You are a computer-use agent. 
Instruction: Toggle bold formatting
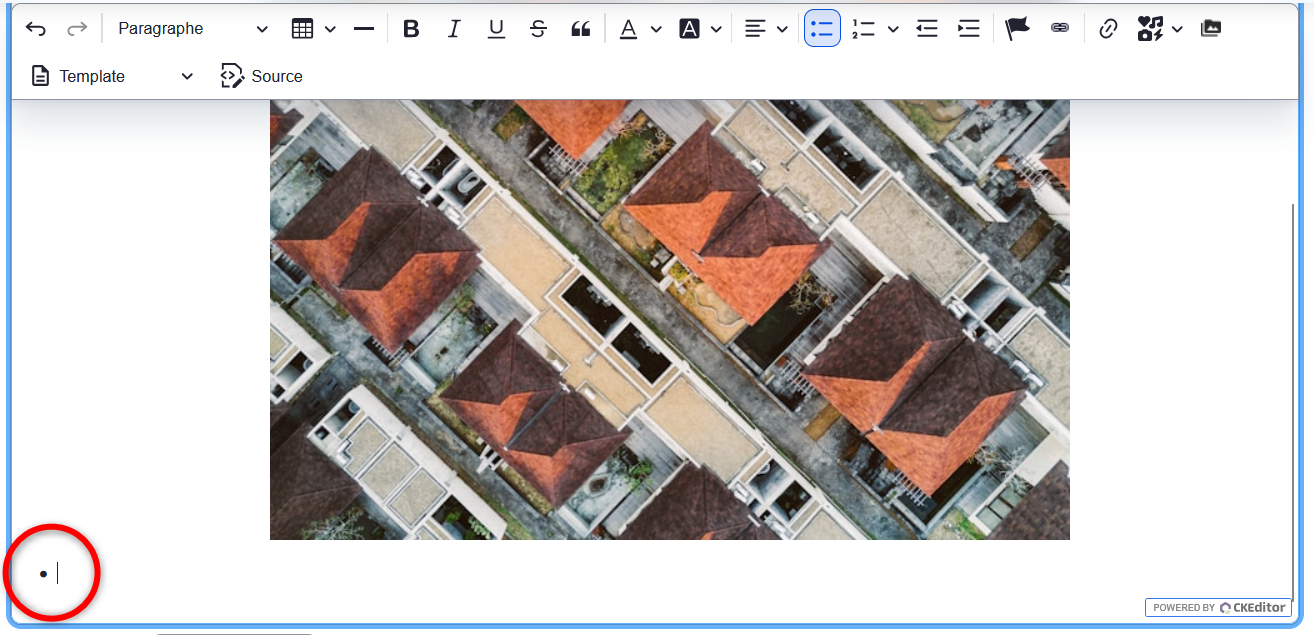point(411,29)
